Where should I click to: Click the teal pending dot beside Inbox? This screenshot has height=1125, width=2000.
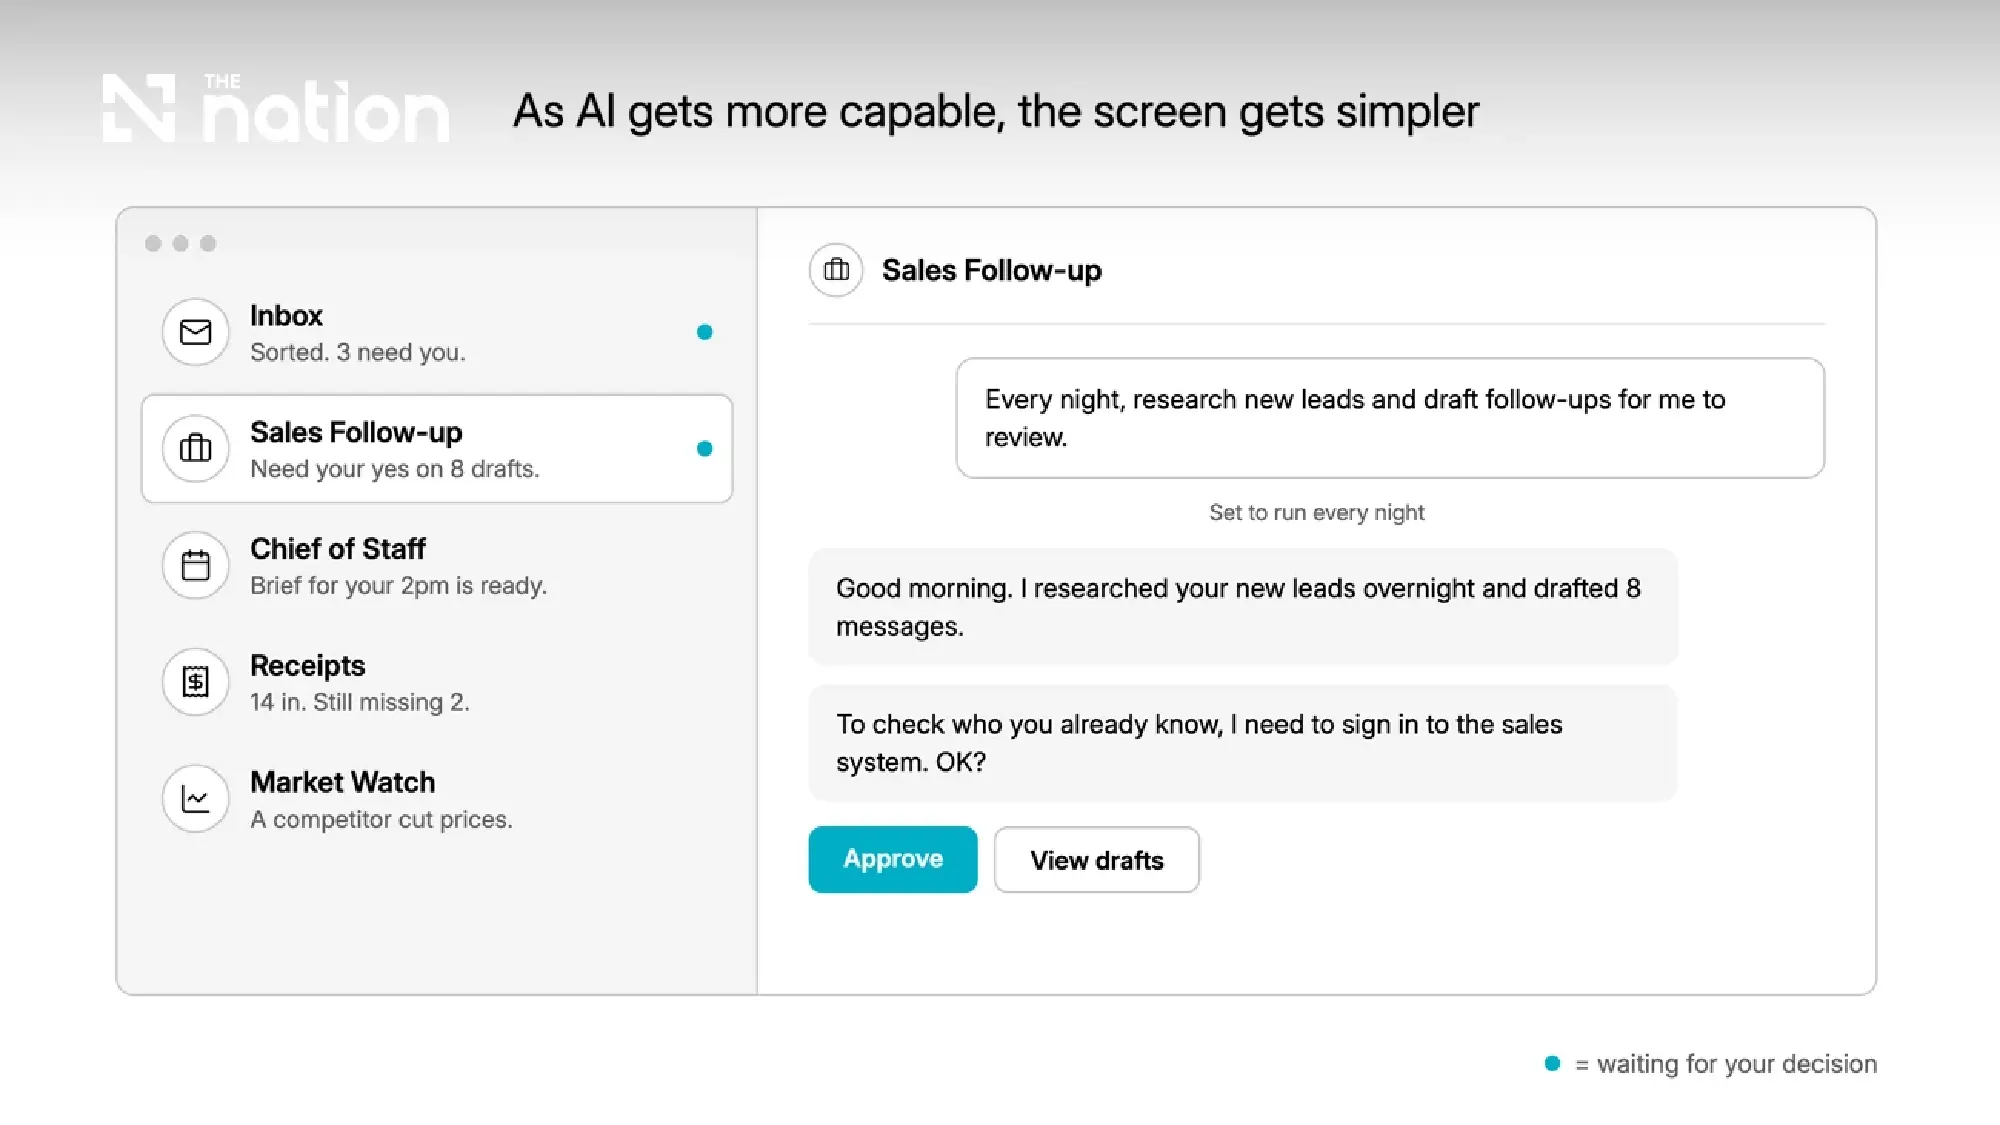(704, 332)
